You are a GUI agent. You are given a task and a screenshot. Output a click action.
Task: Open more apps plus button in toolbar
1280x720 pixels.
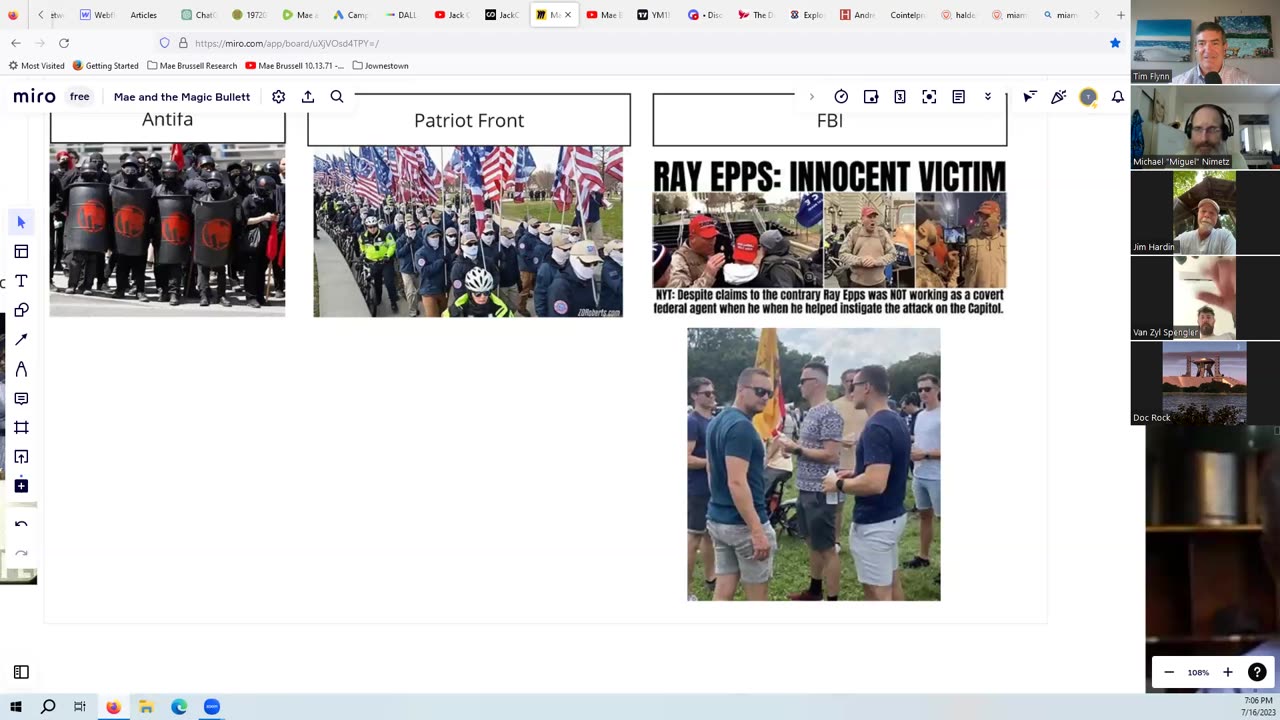coord(21,486)
